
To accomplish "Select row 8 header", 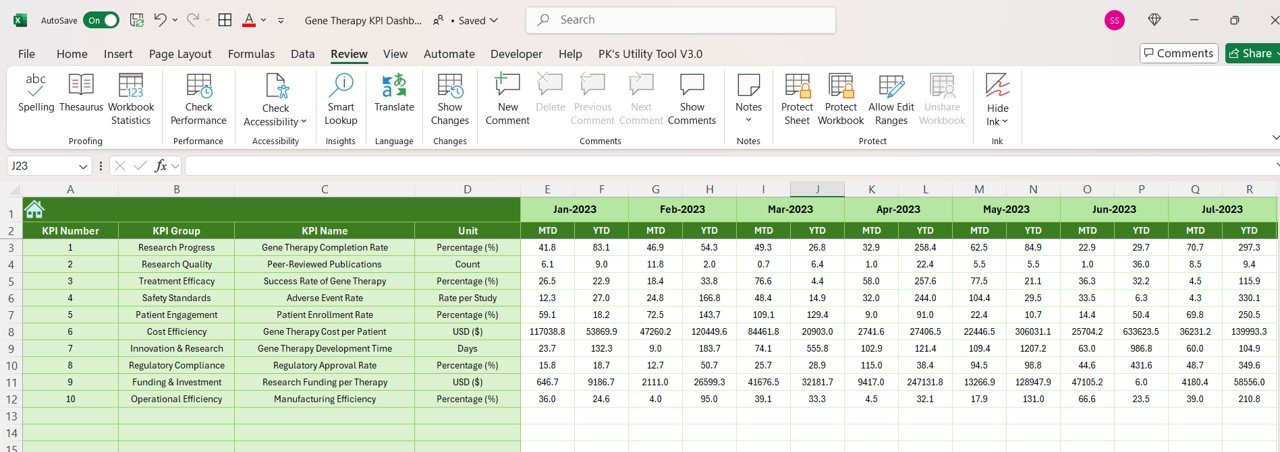I will pos(11,331).
